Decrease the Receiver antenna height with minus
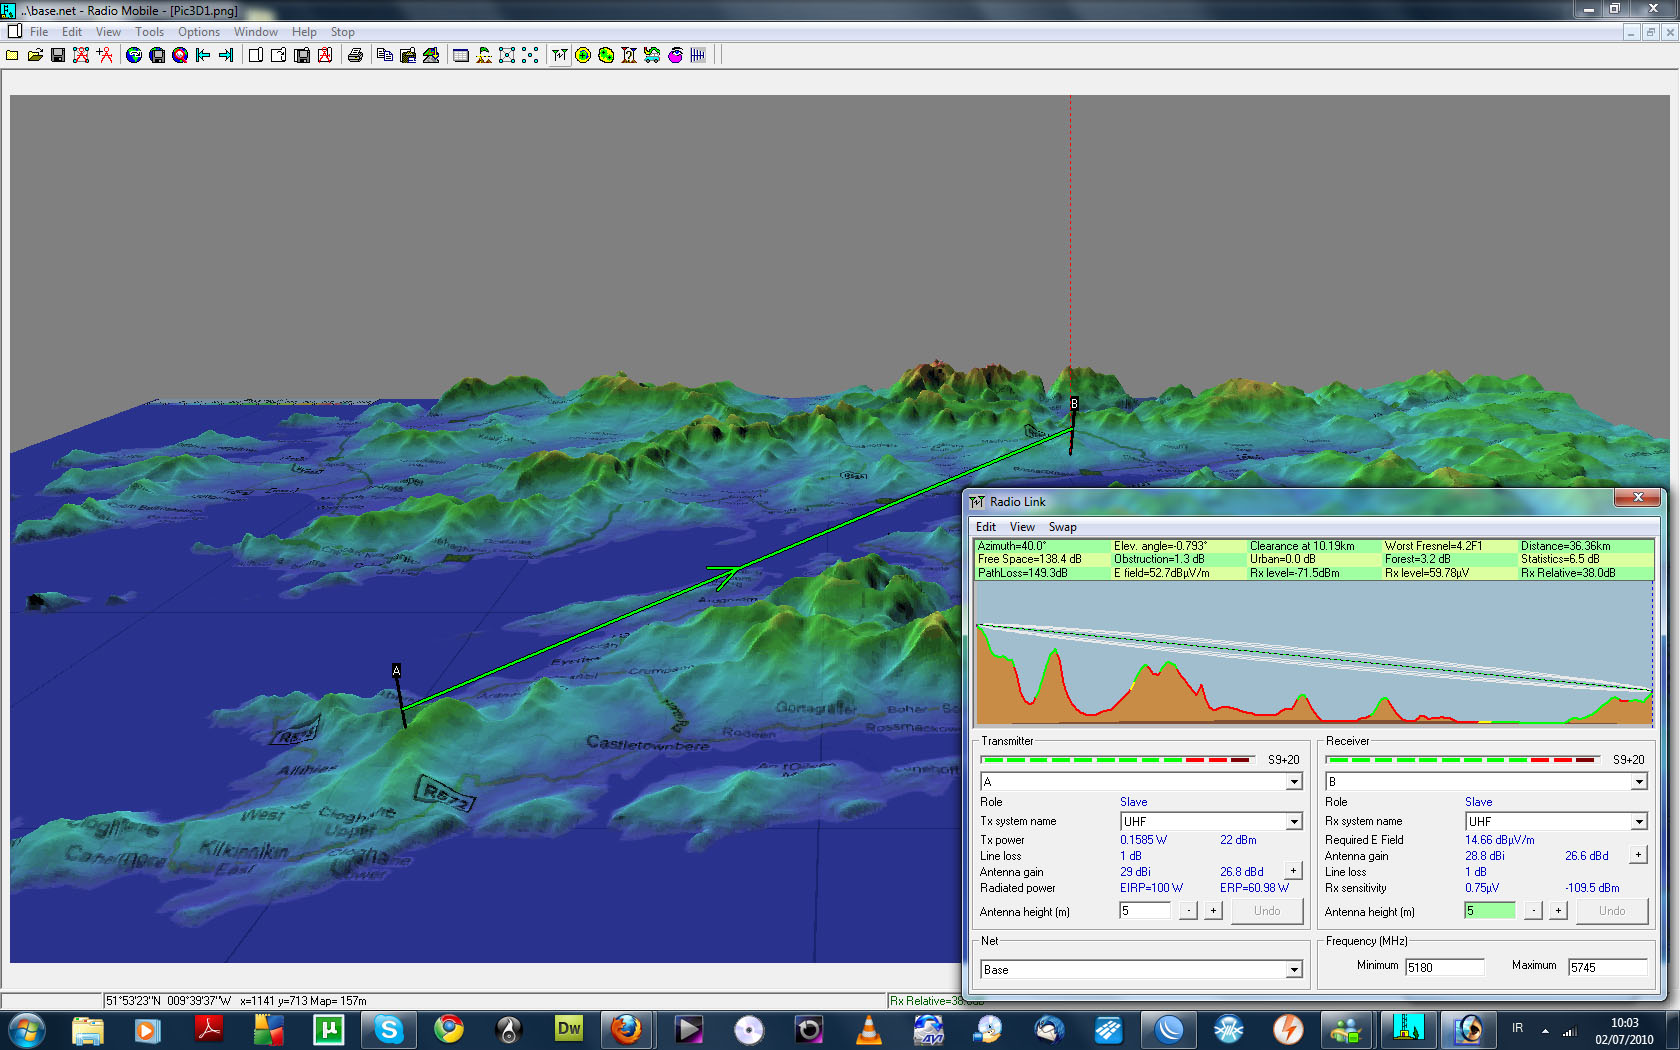Screen dimensions: 1680x1050 pos(1533,911)
